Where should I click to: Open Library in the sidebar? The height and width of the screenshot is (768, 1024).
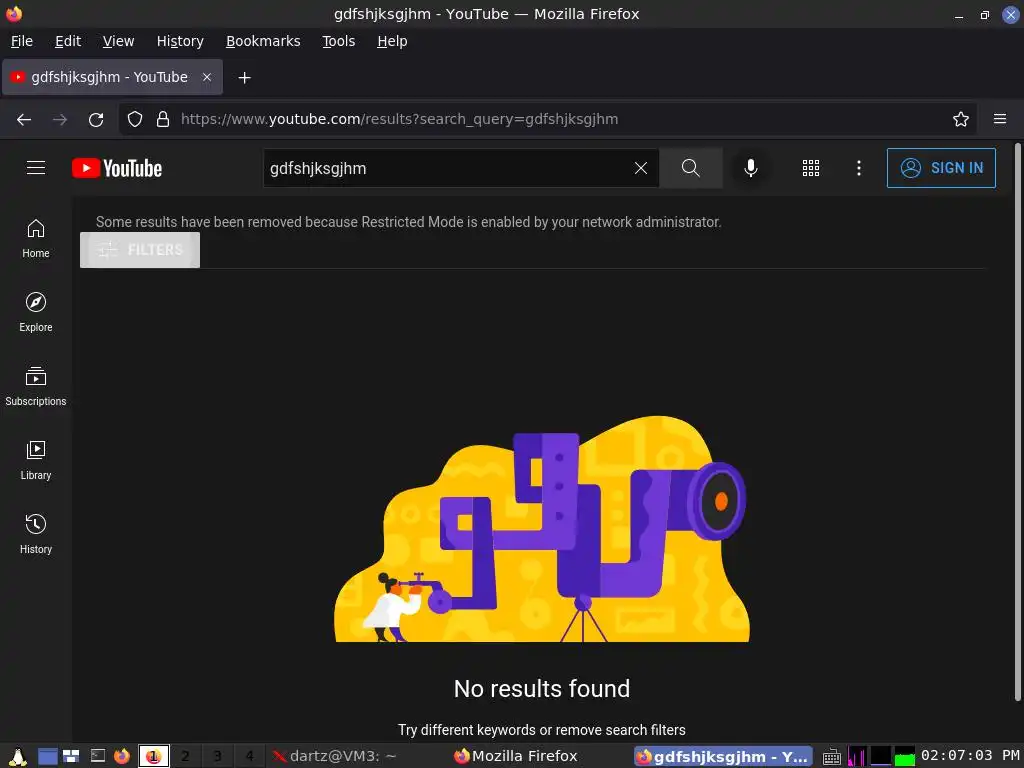click(36, 460)
